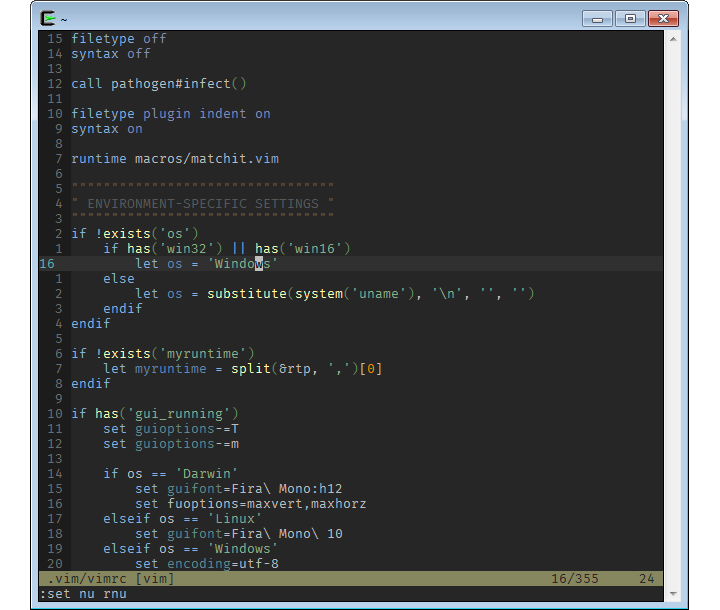This screenshot has width=720, height=610.
Task: Close the terminal window
Action: 663,19
